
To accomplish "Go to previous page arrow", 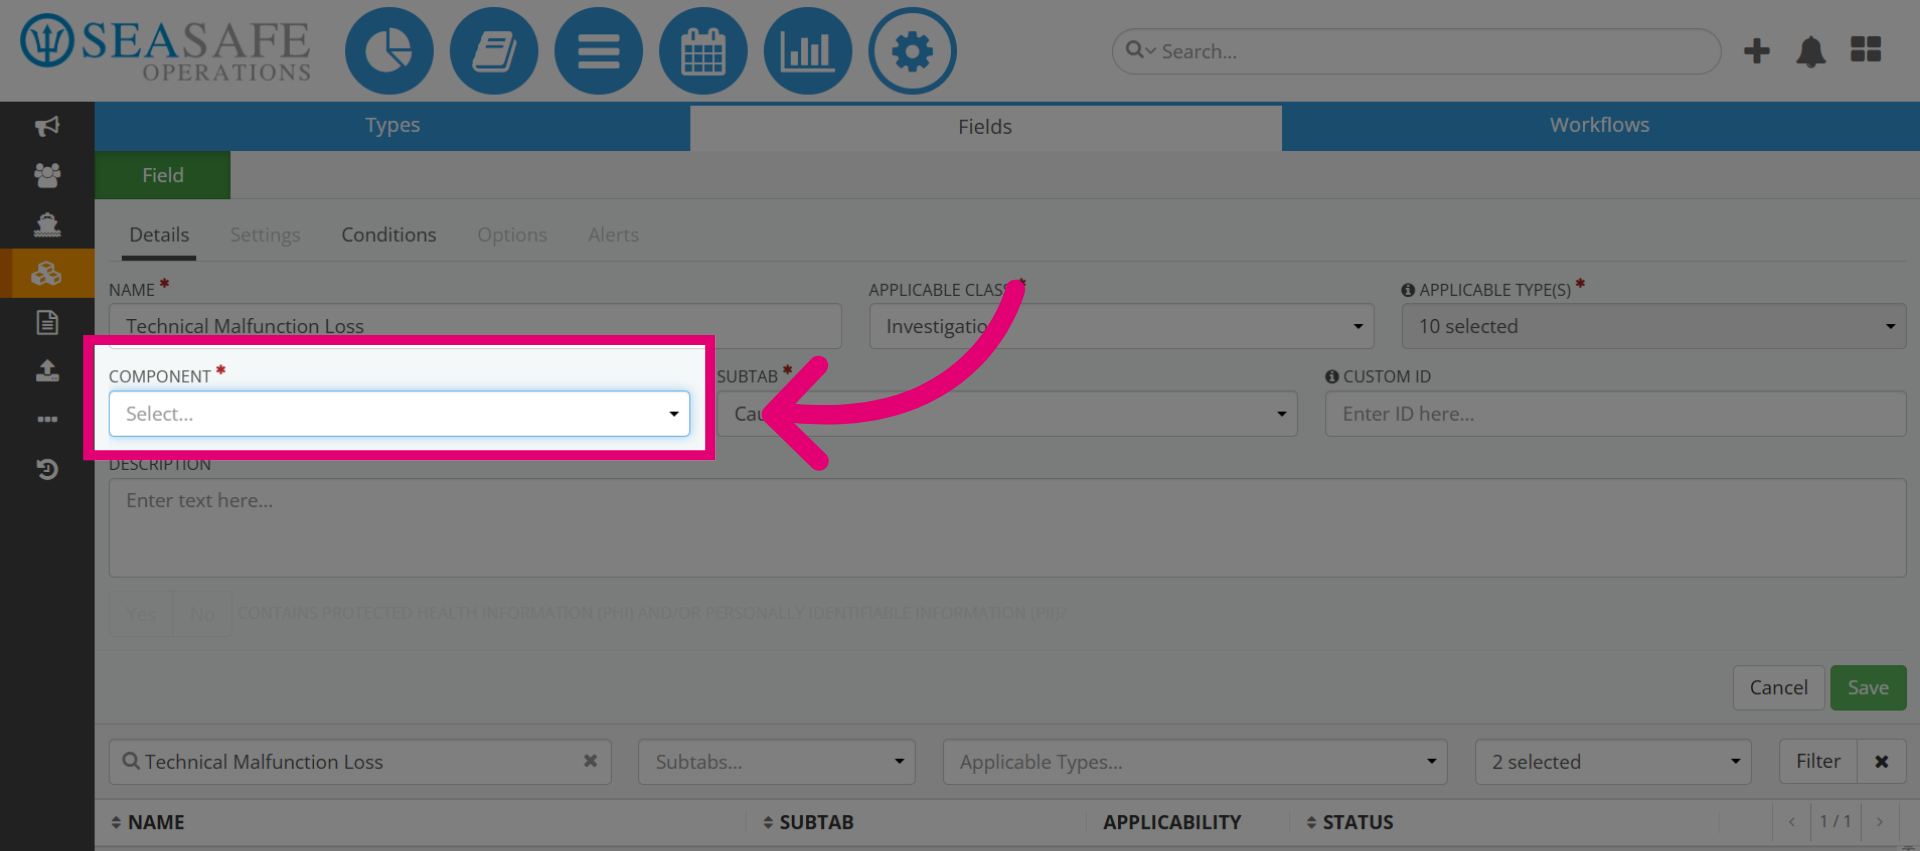I will [1791, 822].
